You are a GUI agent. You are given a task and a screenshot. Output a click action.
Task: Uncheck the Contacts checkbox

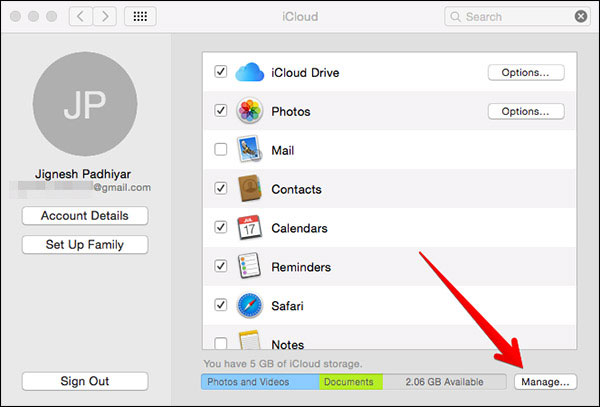(221, 188)
